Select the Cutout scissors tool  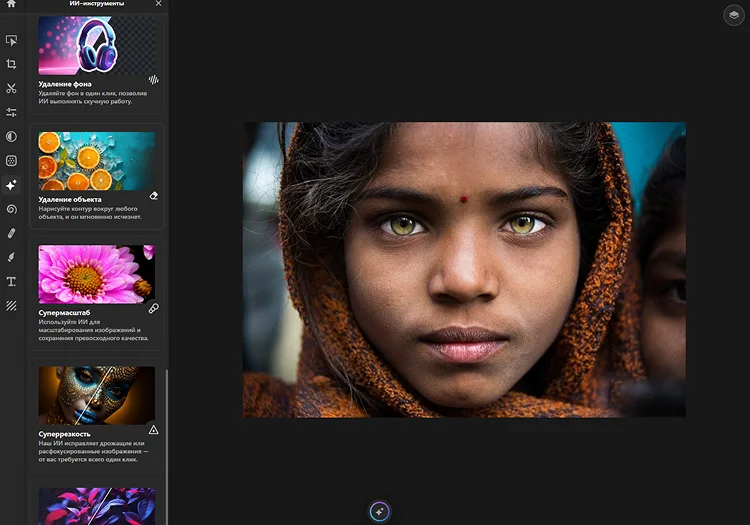click(x=11, y=88)
